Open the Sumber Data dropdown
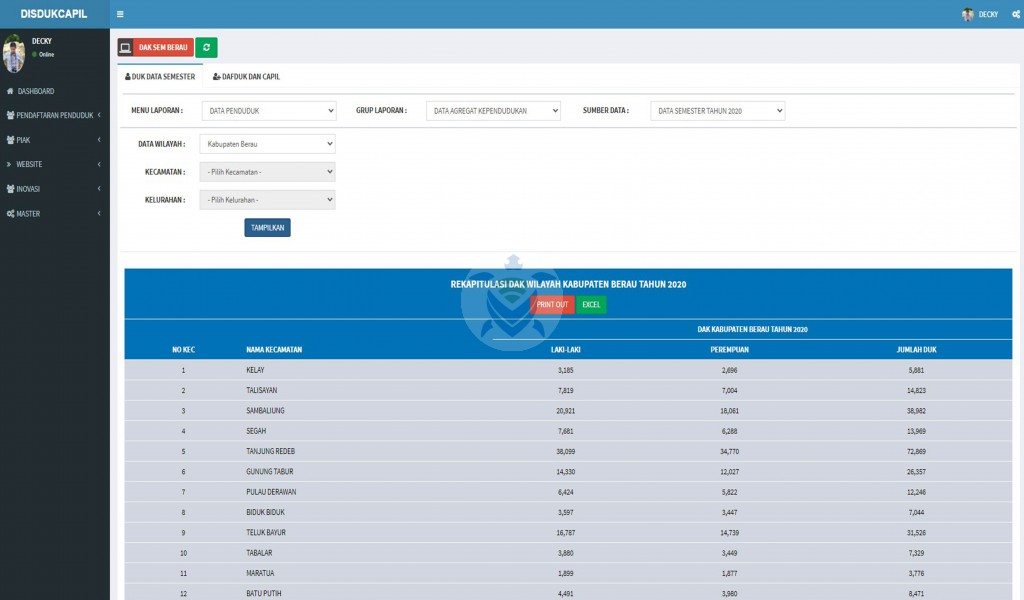This screenshot has height=600, width=1024. [x=717, y=111]
